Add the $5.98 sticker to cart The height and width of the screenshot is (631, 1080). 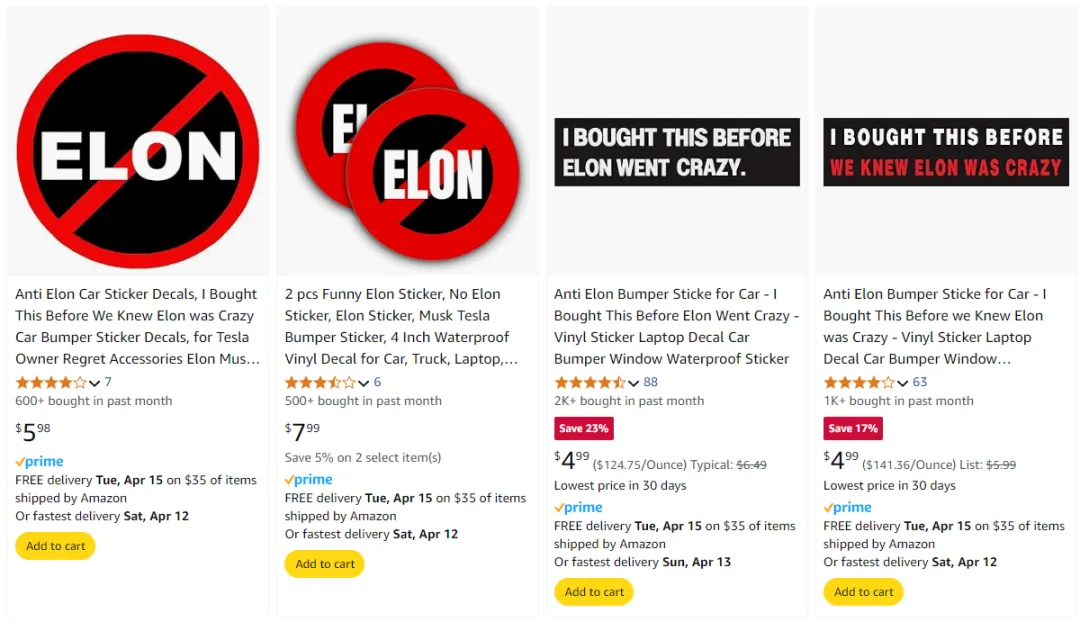55,546
